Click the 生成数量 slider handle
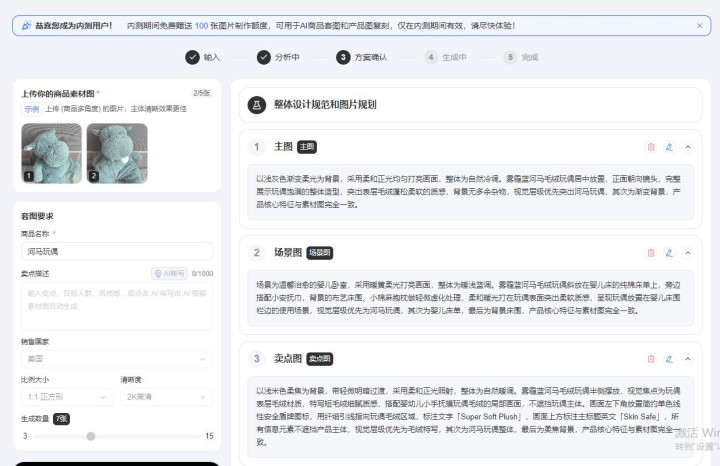 [x=91, y=436]
